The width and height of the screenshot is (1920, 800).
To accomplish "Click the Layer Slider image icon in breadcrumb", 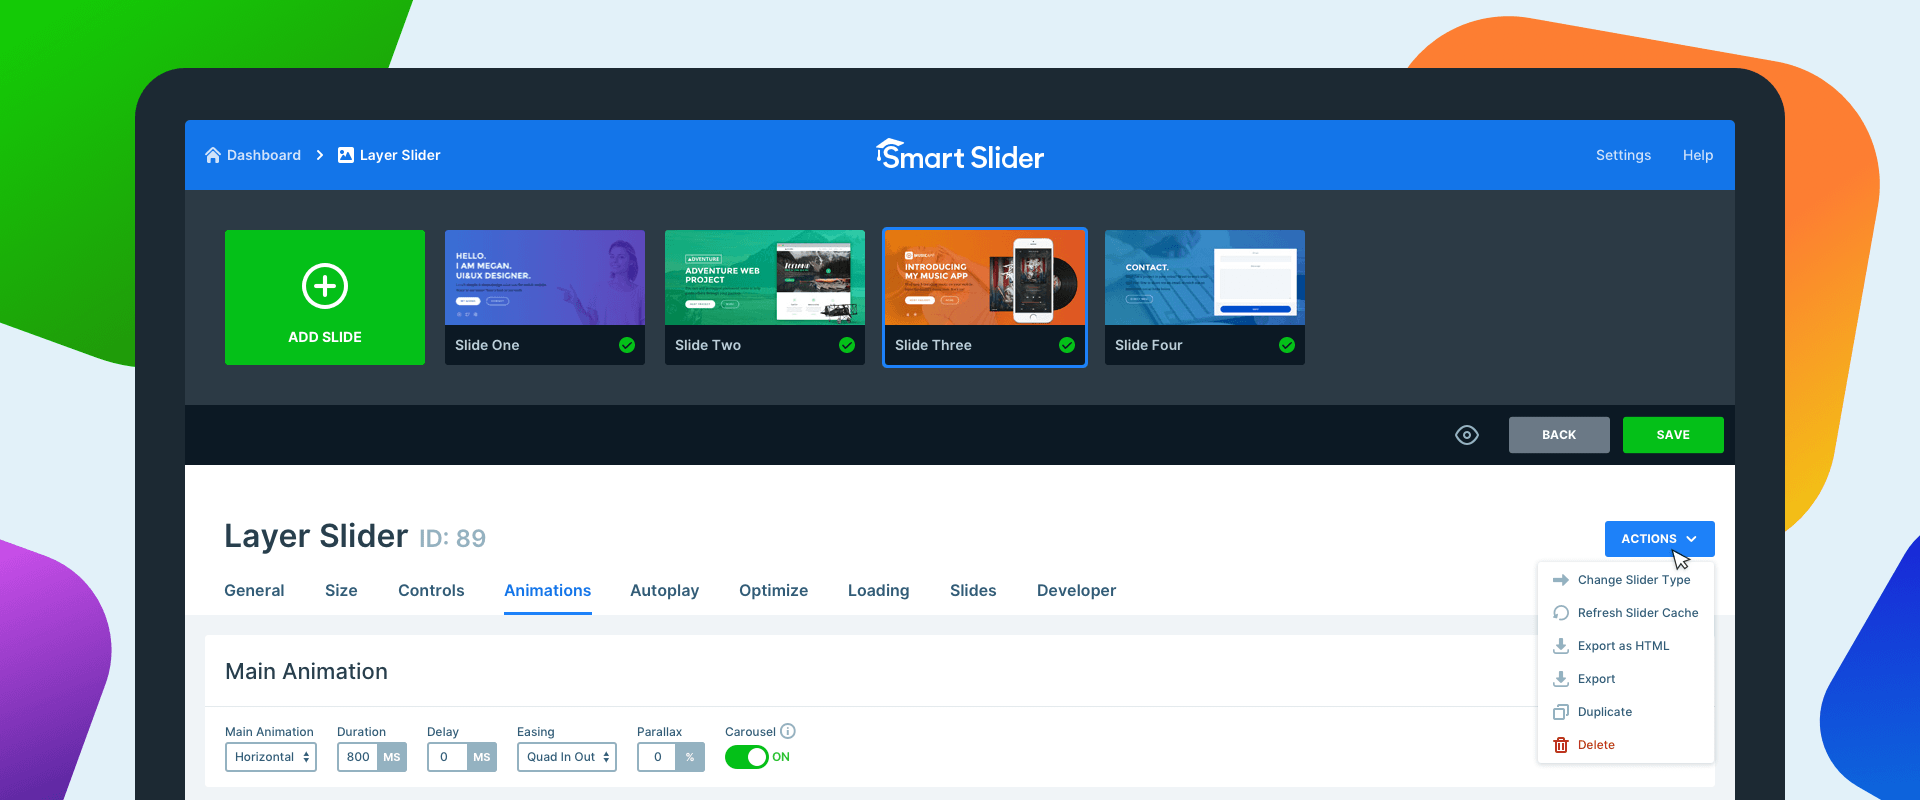I will [x=346, y=155].
